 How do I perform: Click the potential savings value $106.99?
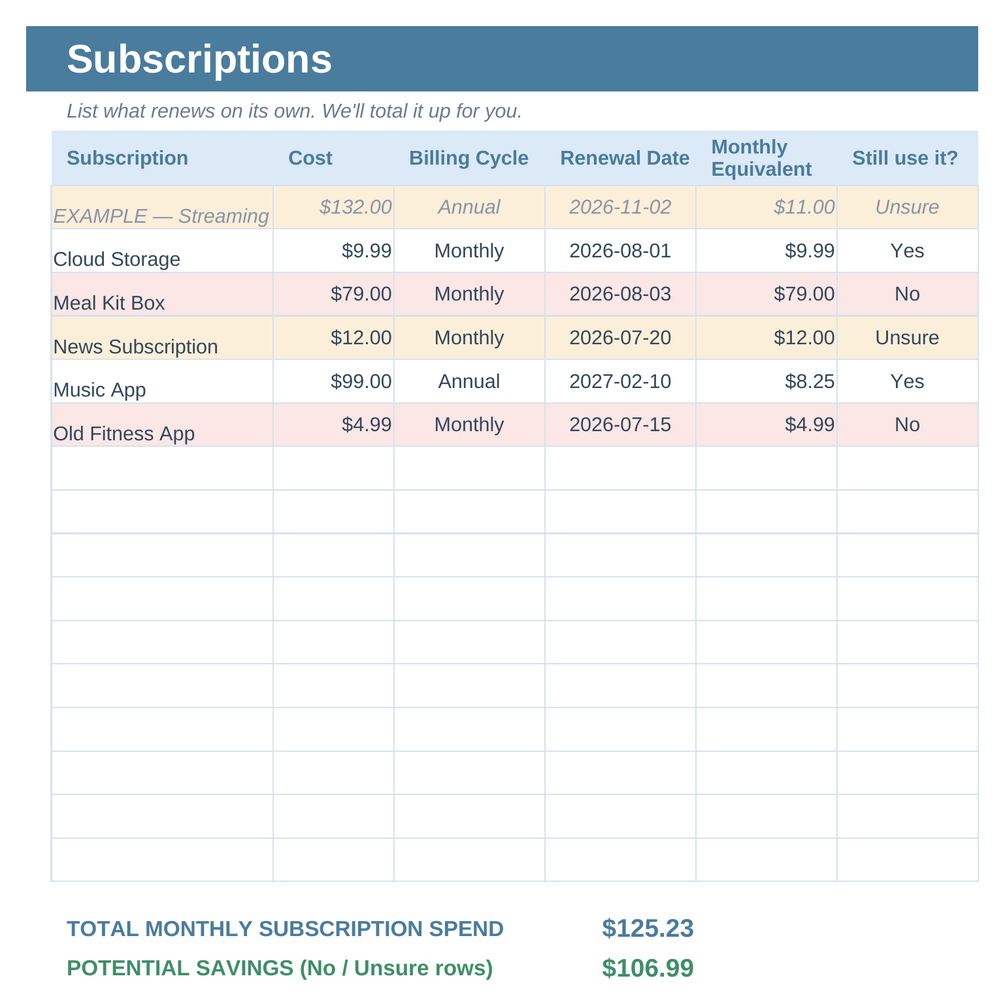(x=648, y=968)
